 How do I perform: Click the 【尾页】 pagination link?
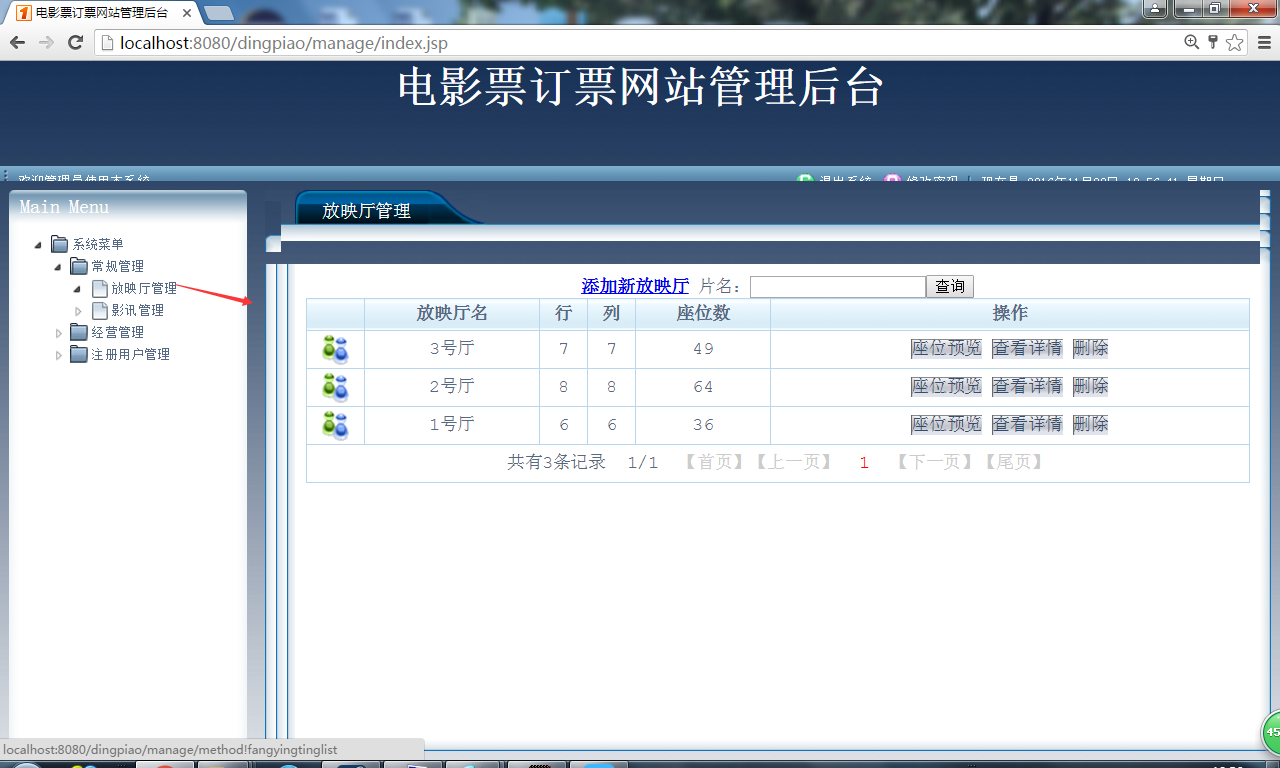[x=1012, y=462]
